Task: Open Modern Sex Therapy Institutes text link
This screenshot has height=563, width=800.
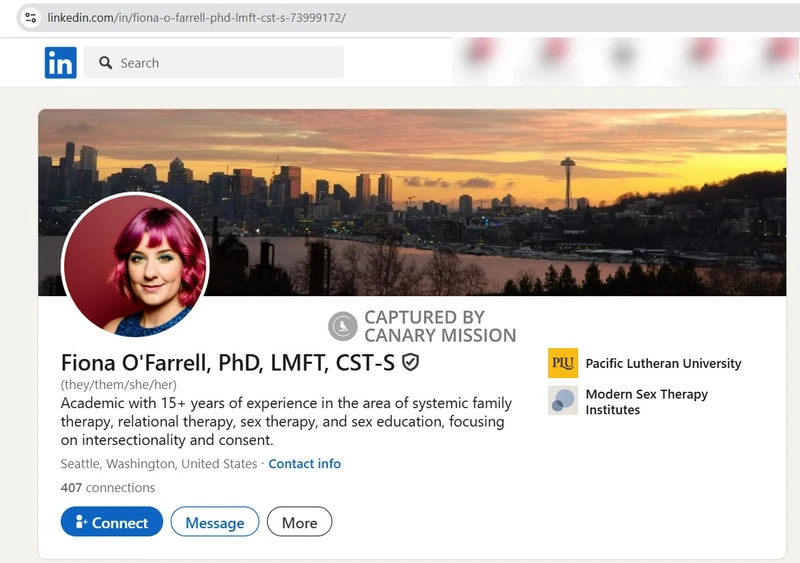Action: (646, 401)
